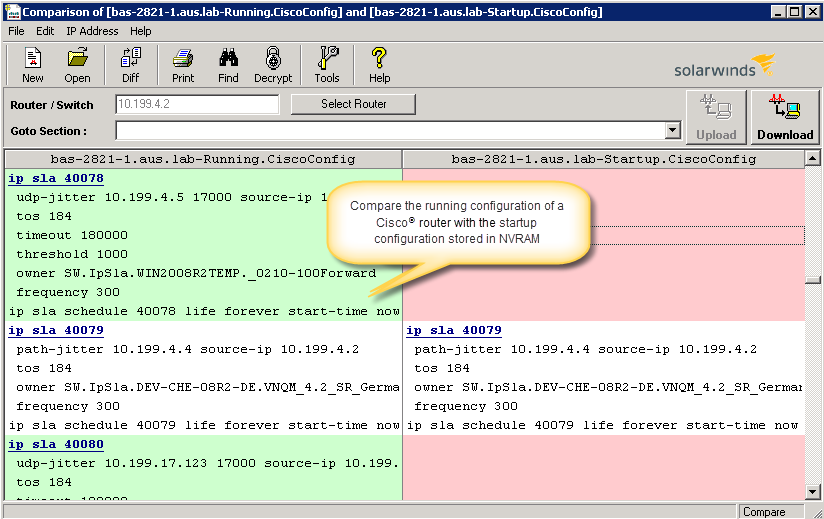The height and width of the screenshot is (519, 824).
Task: Select 'owner SW.IpSla.WIN2008R2TEMP' line
Action: (196, 273)
